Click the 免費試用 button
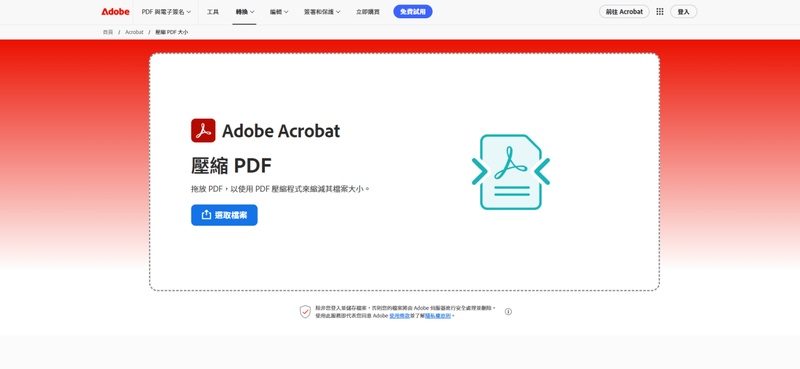 pyautogui.click(x=413, y=12)
